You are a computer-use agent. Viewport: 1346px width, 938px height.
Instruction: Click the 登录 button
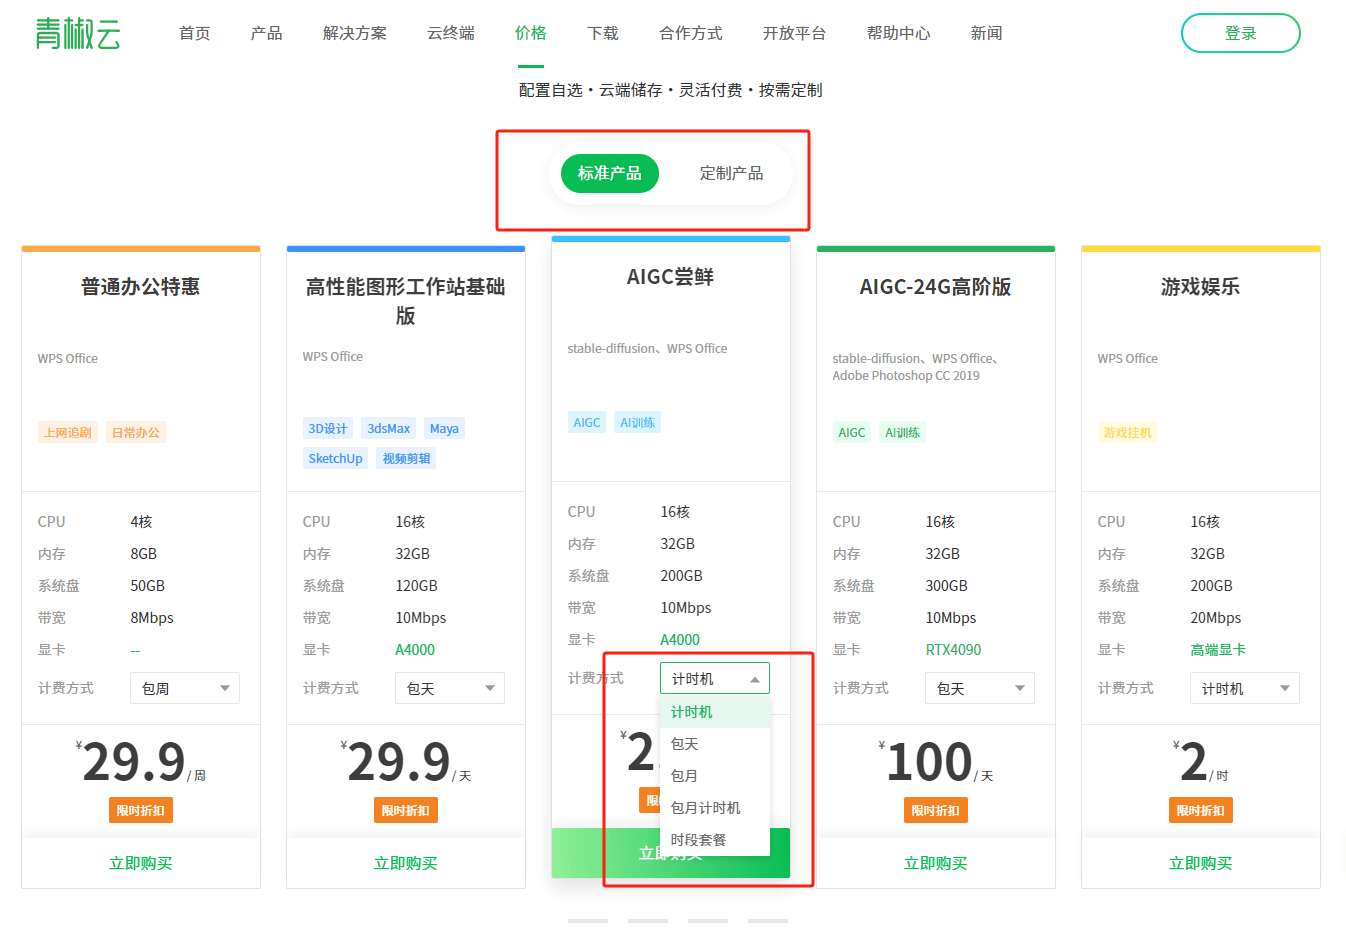pos(1241,33)
